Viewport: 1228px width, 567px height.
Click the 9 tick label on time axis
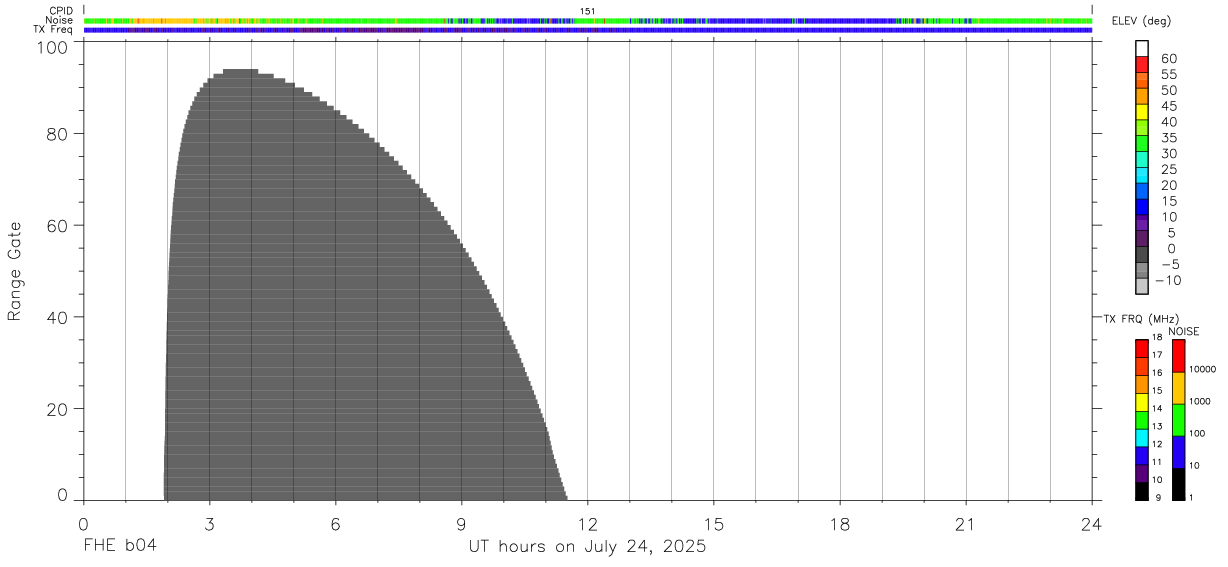click(461, 525)
